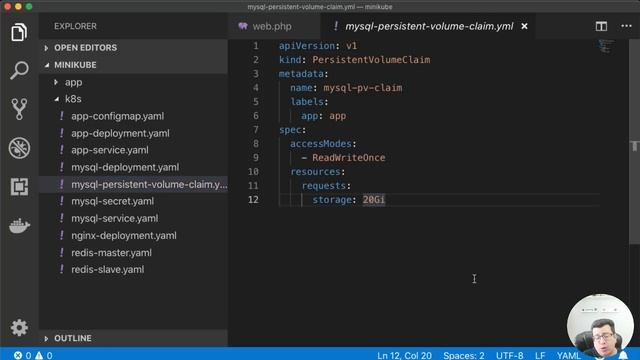Click the accessModes key on line 8
The width and height of the screenshot is (640, 360).
(321, 144)
